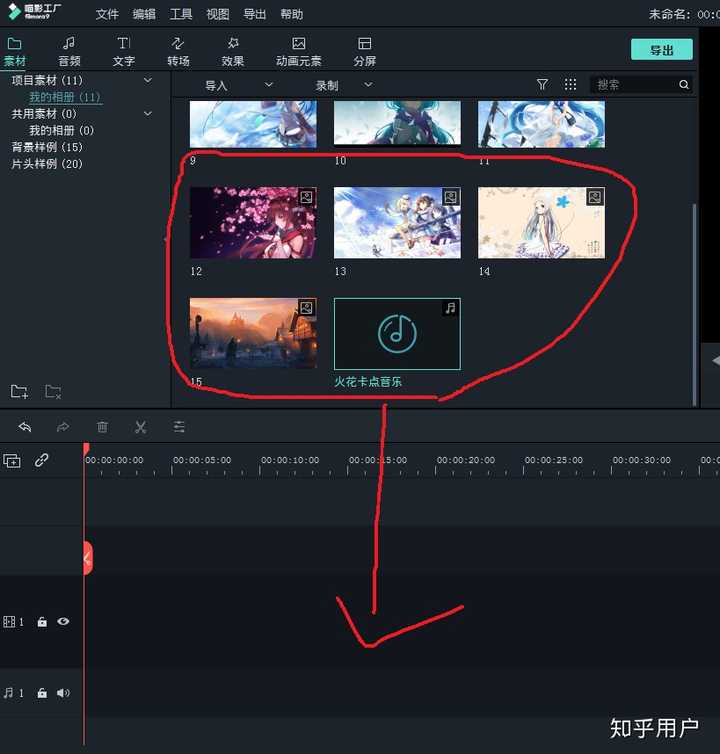Click the add new folder icon
This screenshot has height=754, width=720.
[x=19, y=391]
